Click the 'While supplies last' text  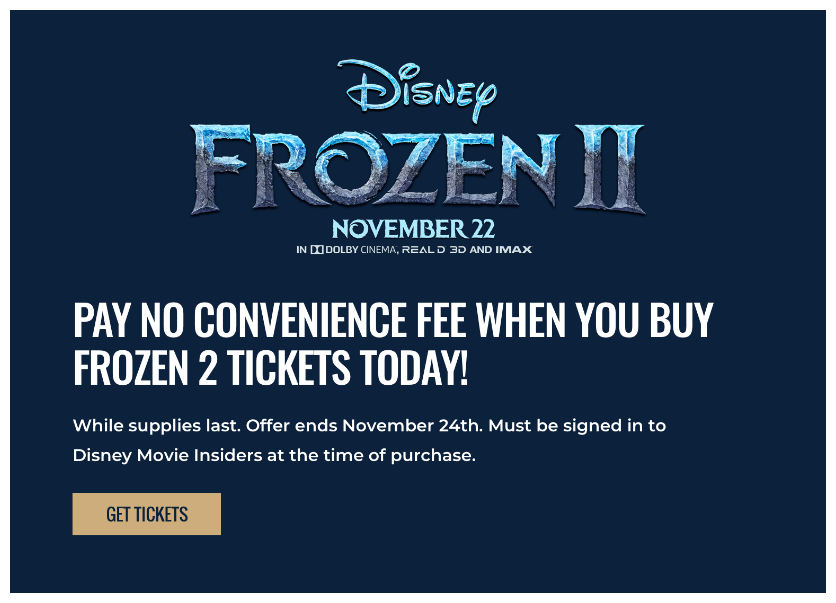[157, 426]
